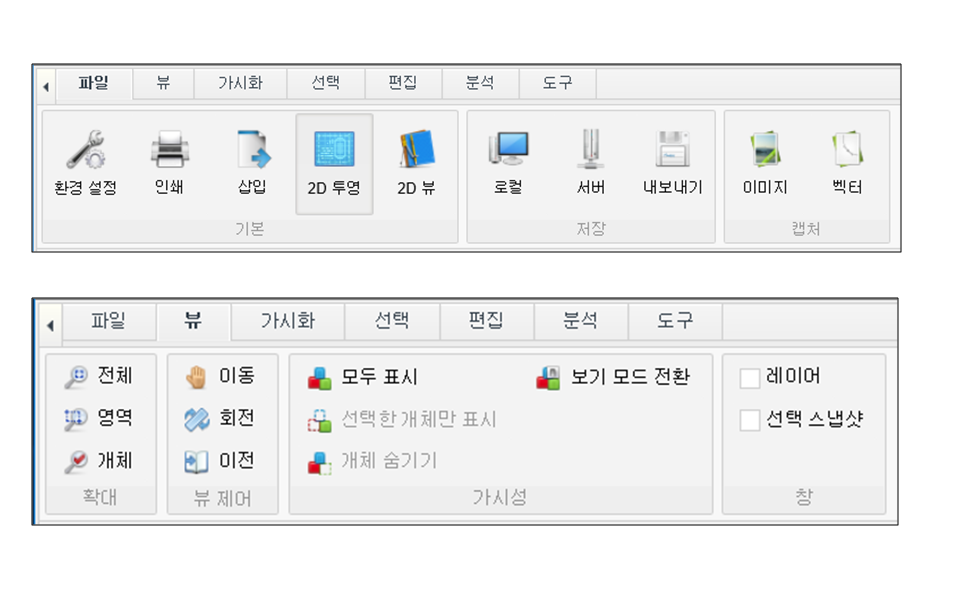
Task: Open 환경 설정 (preferences) wrench icon
Action: click(85, 151)
